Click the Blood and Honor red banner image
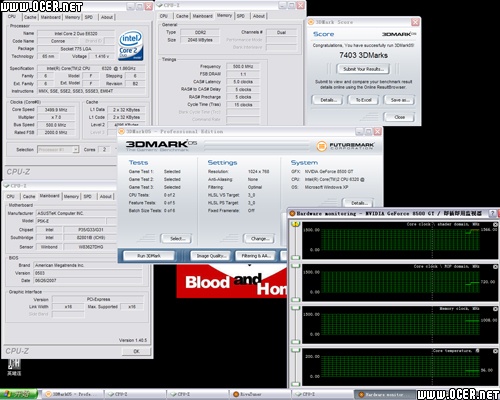The height and width of the screenshot is (400, 500). (232, 281)
